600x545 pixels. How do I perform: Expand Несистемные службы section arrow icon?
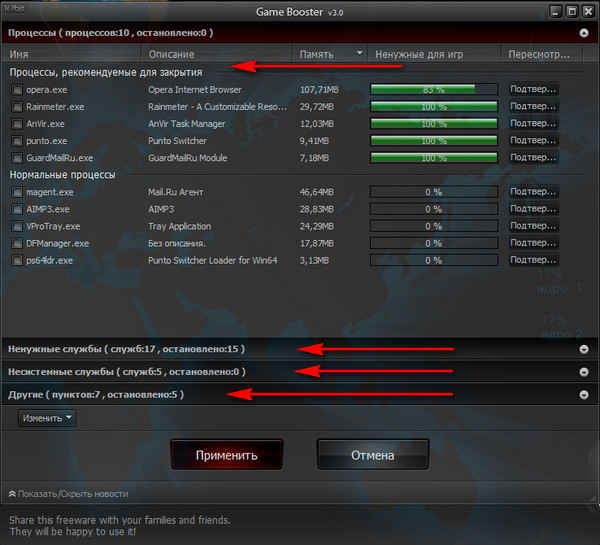click(x=583, y=372)
